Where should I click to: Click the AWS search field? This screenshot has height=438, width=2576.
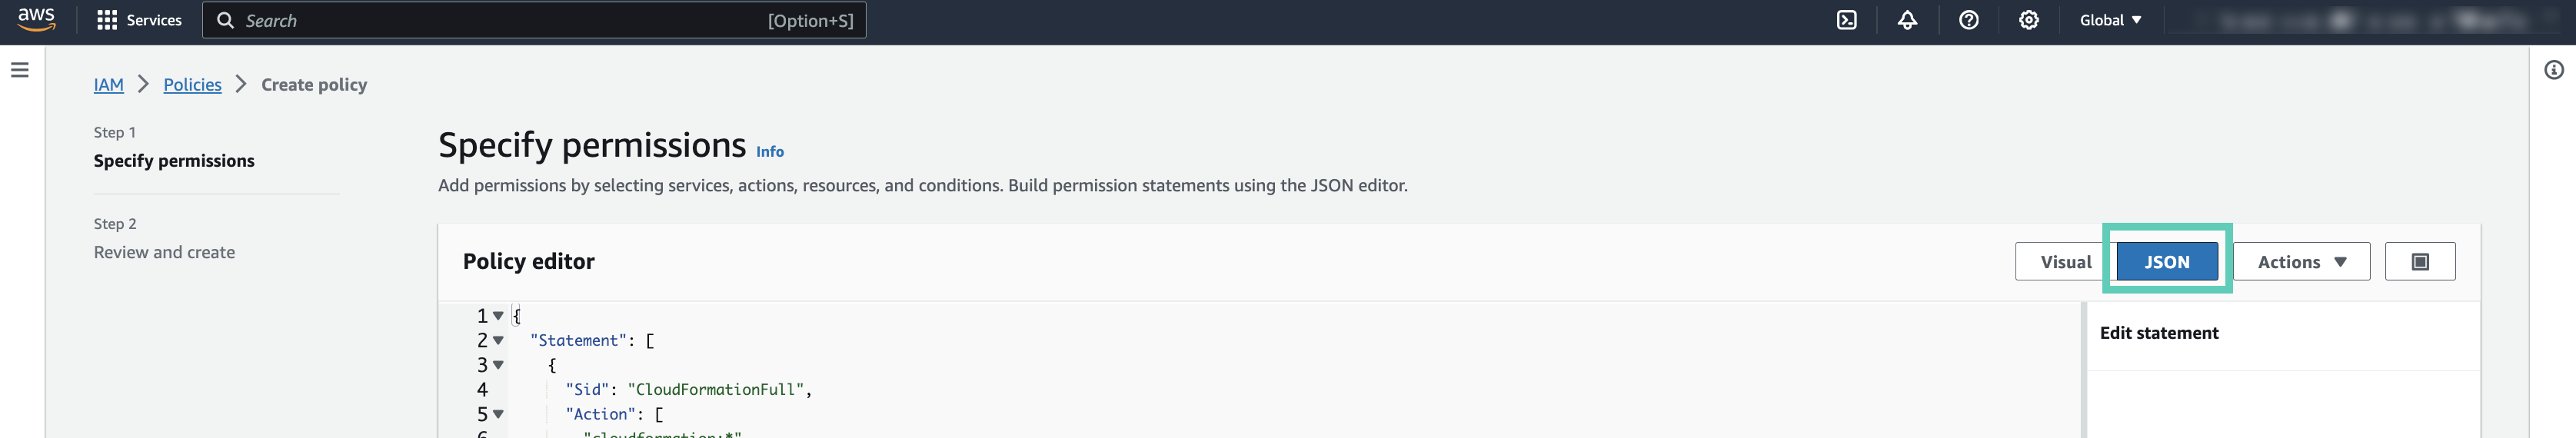500,20
